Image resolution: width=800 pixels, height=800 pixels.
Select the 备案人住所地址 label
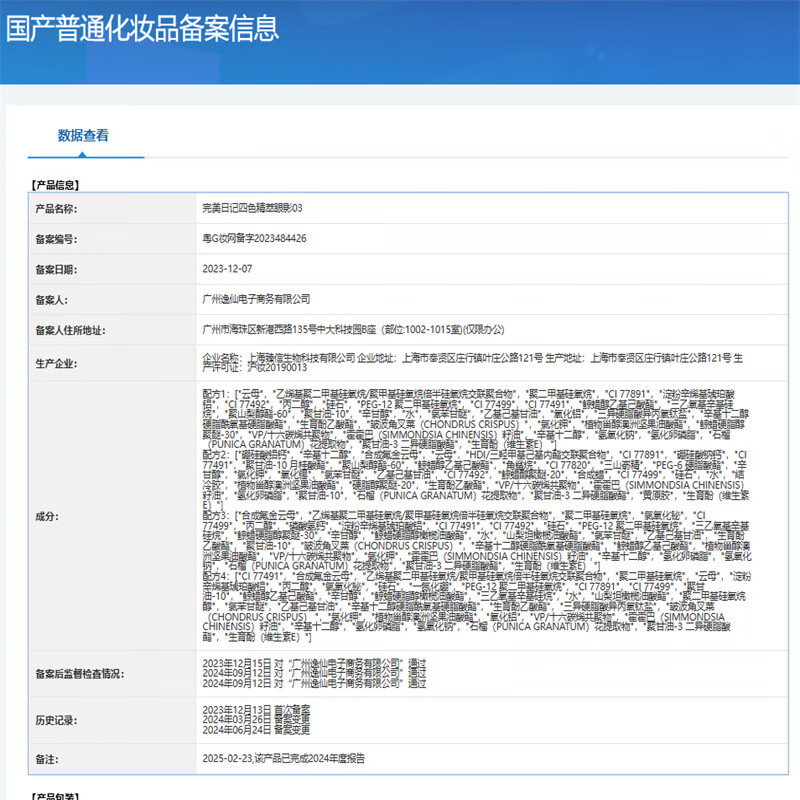pyautogui.click(x=70, y=330)
